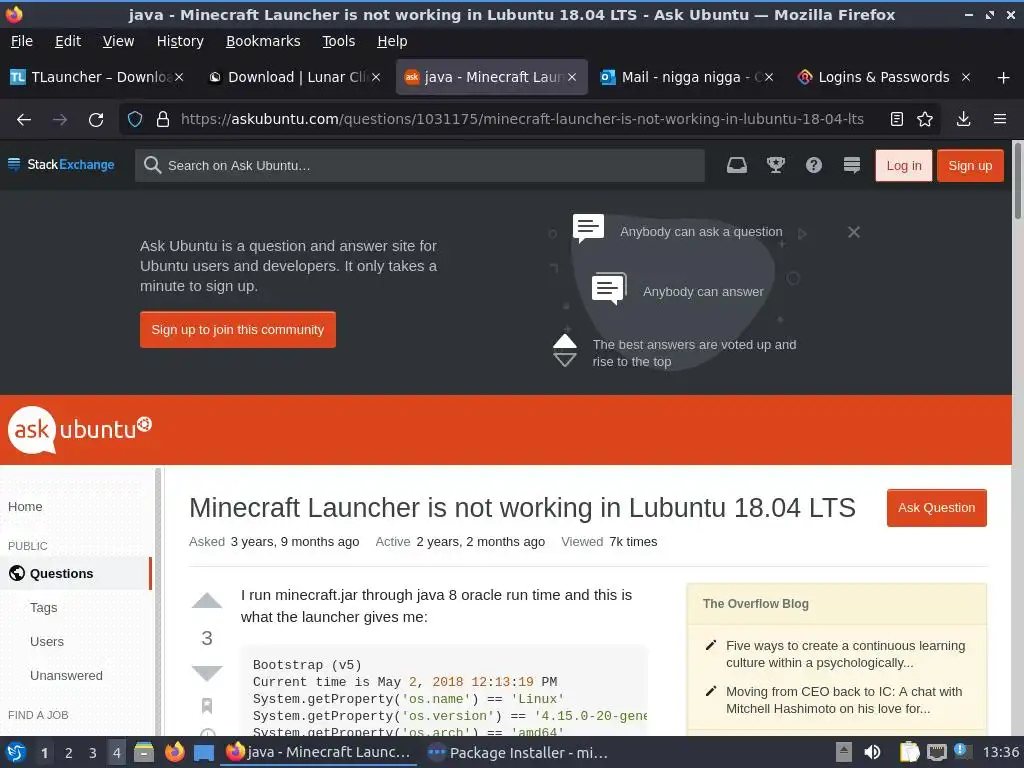Show site security padlock info

coord(163,119)
